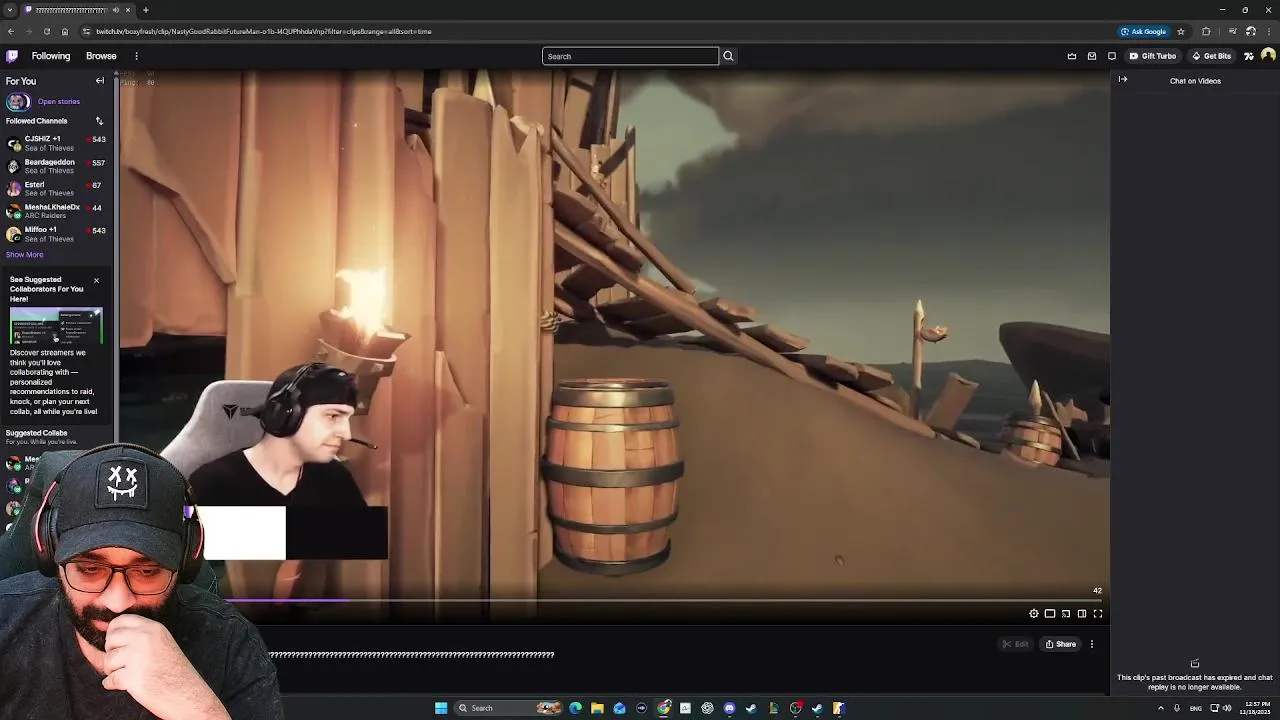The height and width of the screenshot is (720, 1280).
Task: Open the whispers speech bubble icon
Action: pyautogui.click(x=1111, y=56)
